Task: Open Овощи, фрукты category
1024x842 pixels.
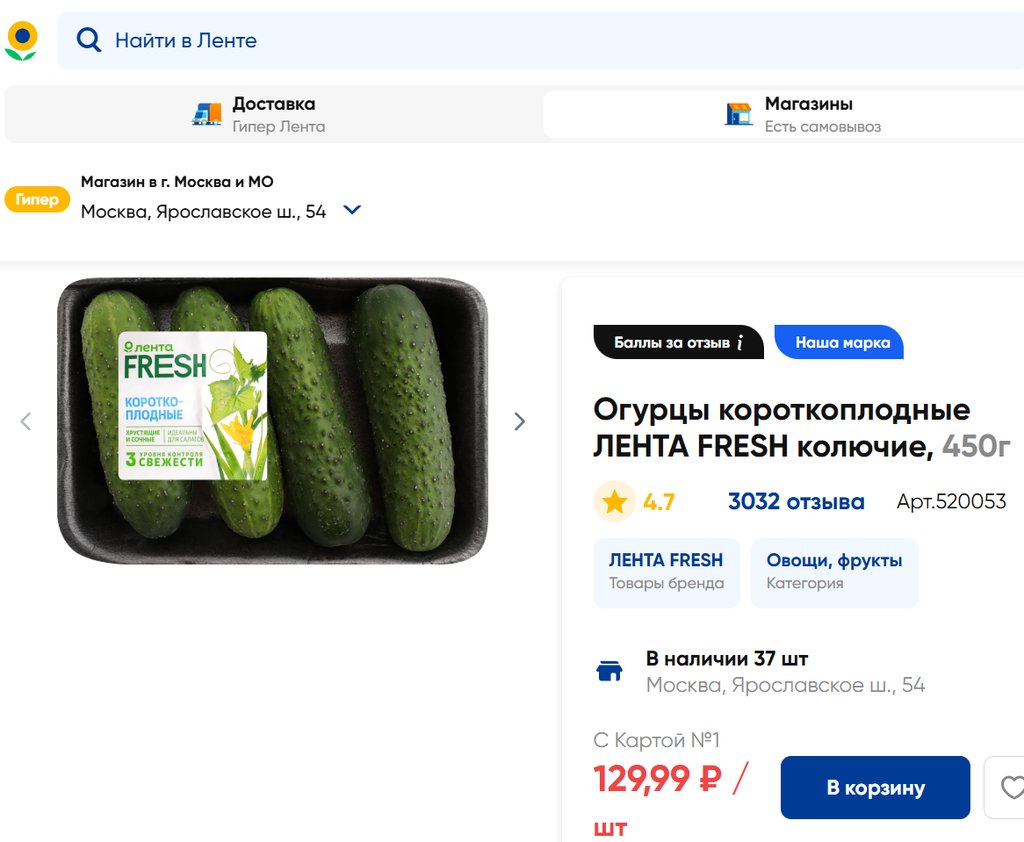Action: pos(834,572)
